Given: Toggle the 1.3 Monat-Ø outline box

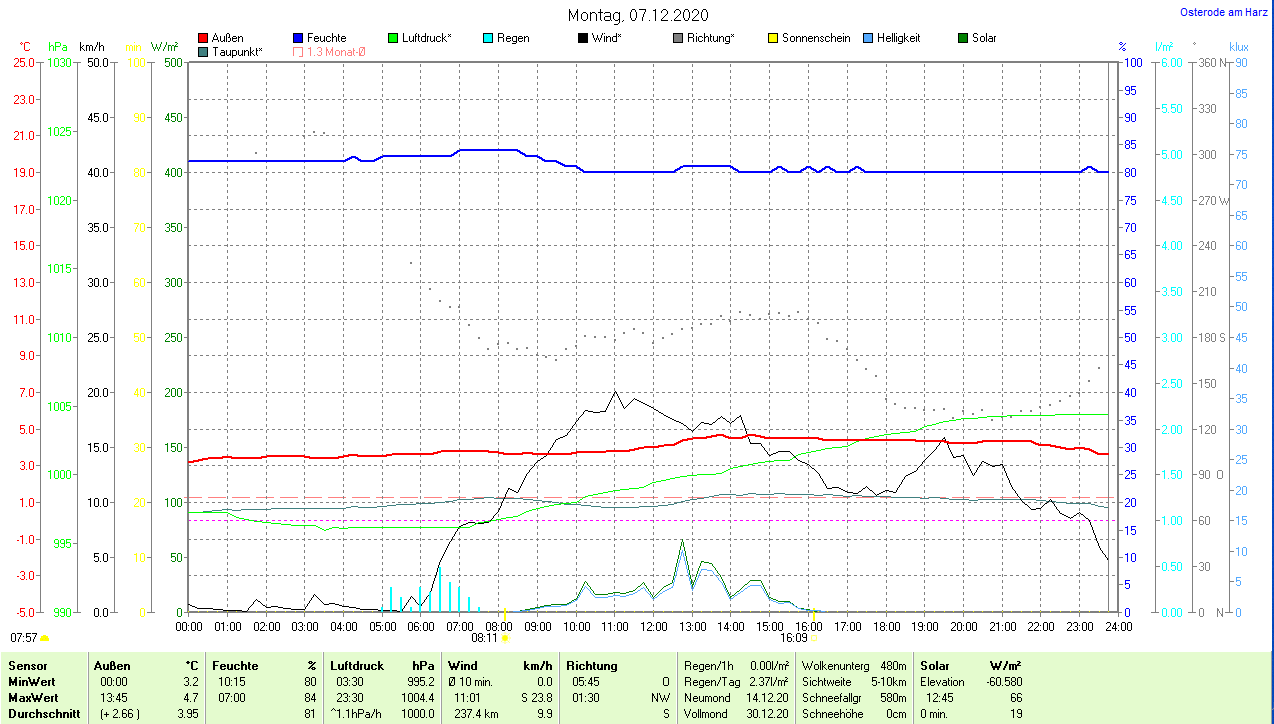Looking at the screenshot, I should coord(299,51).
